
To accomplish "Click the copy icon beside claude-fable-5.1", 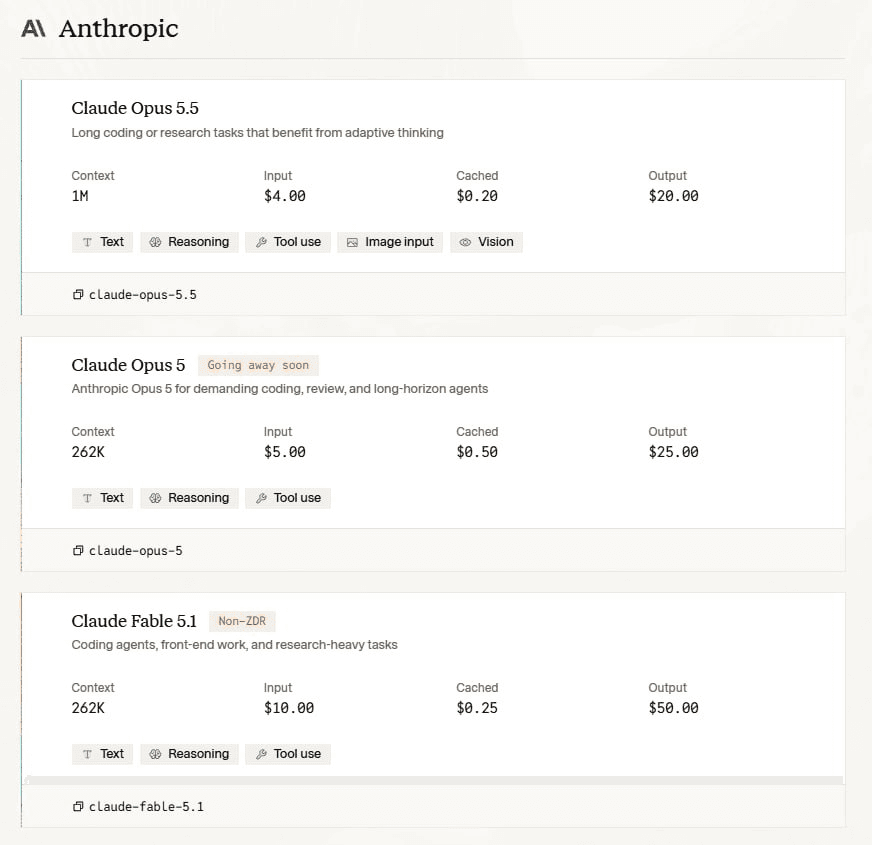I will [x=78, y=806].
